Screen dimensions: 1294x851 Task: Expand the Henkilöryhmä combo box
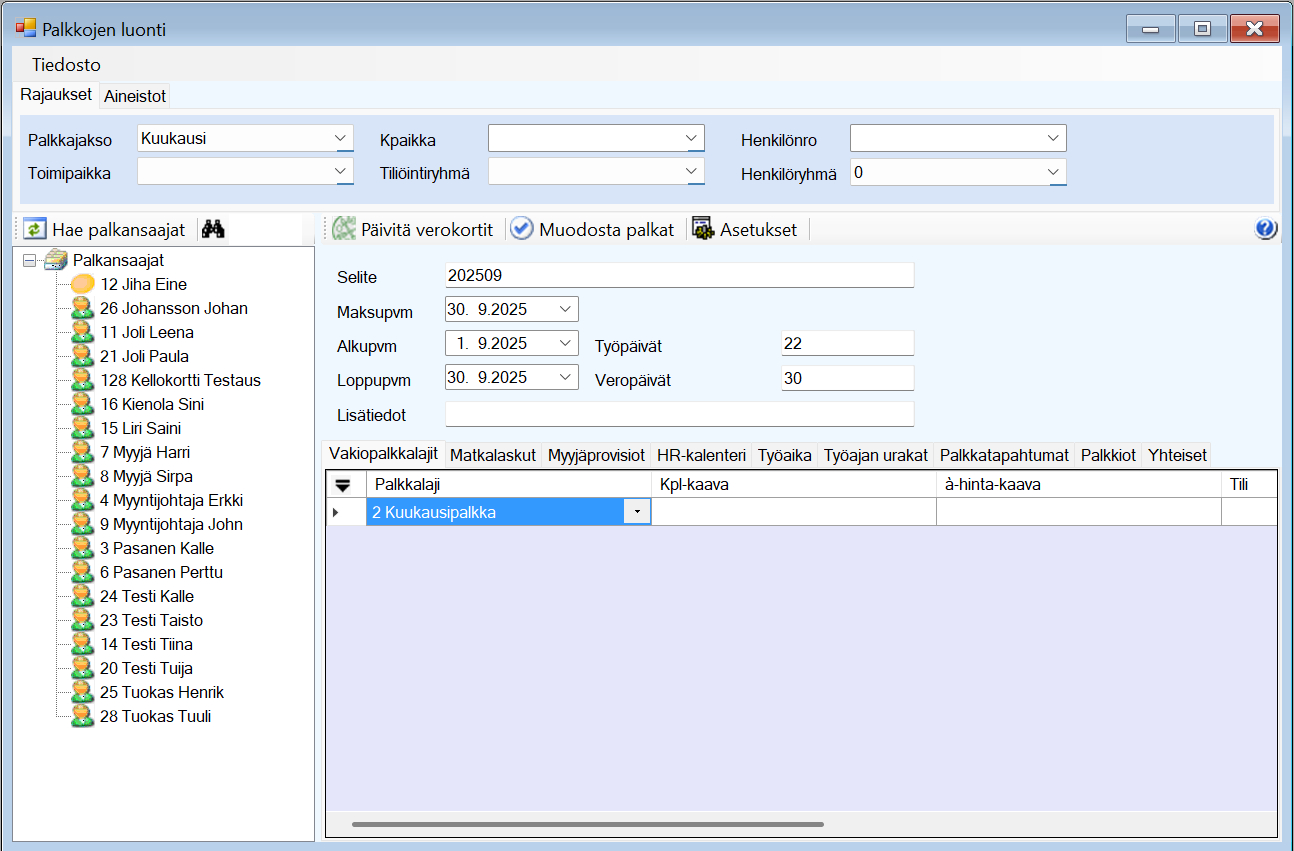pyautogui.click(x=1053, y=172)
